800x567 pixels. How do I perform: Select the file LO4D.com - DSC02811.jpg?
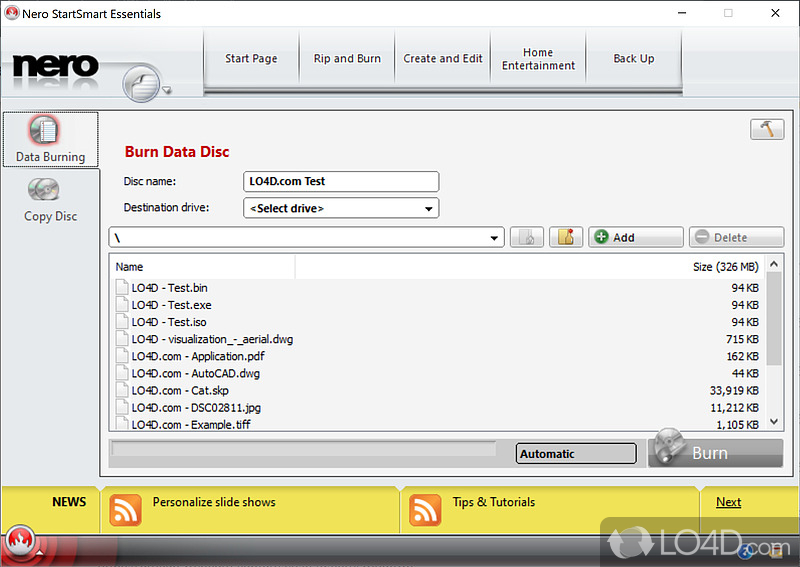196,407
